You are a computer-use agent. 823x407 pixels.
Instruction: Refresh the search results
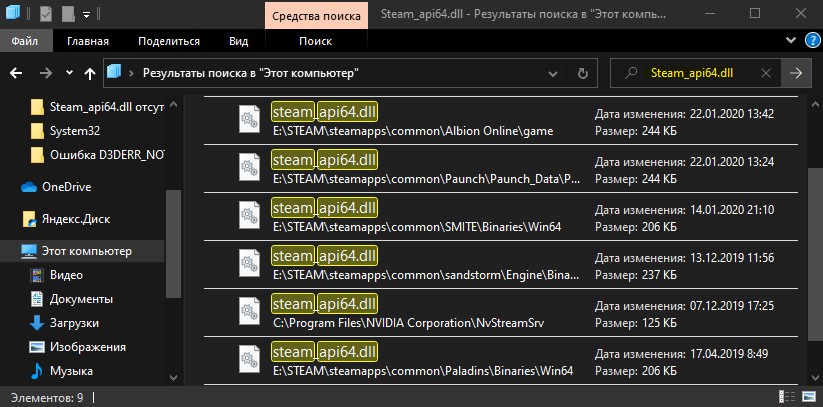(582, 74)
